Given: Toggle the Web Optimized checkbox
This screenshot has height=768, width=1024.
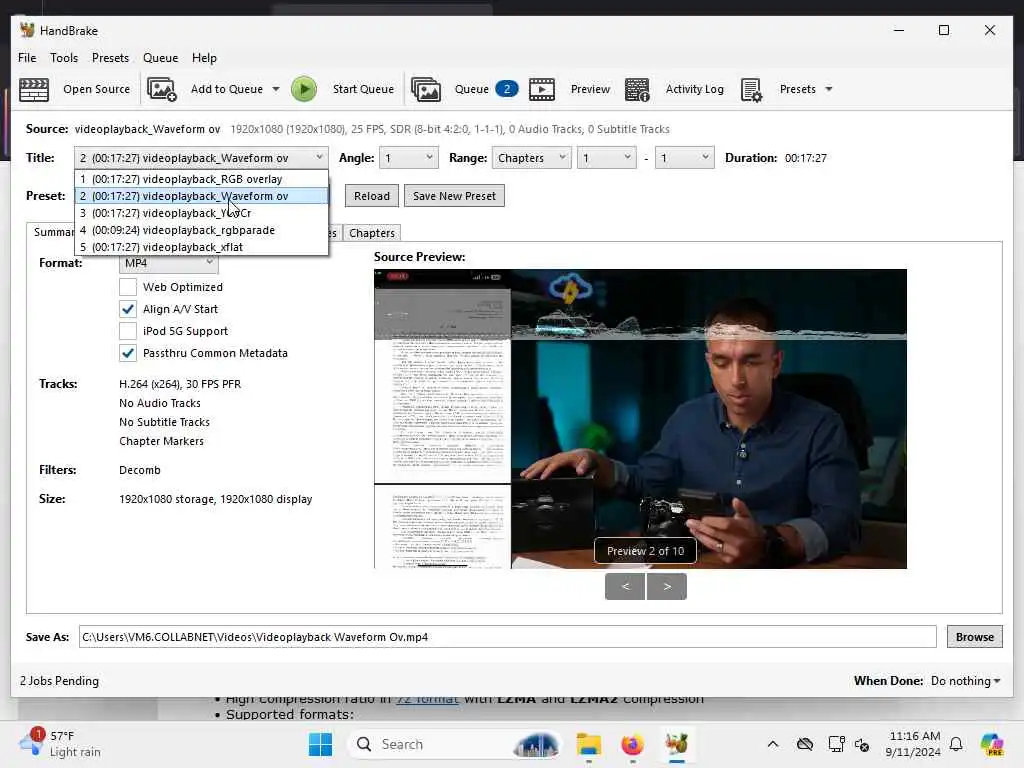Looking at the screenshot, I should (128, 287).
